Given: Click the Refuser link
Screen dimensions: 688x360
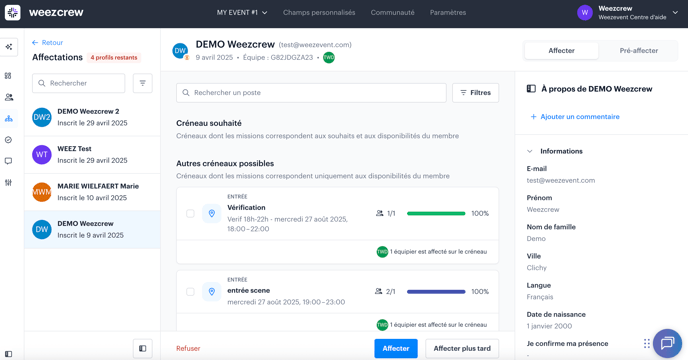Looking at the screenshot, I should click(188, 348).
